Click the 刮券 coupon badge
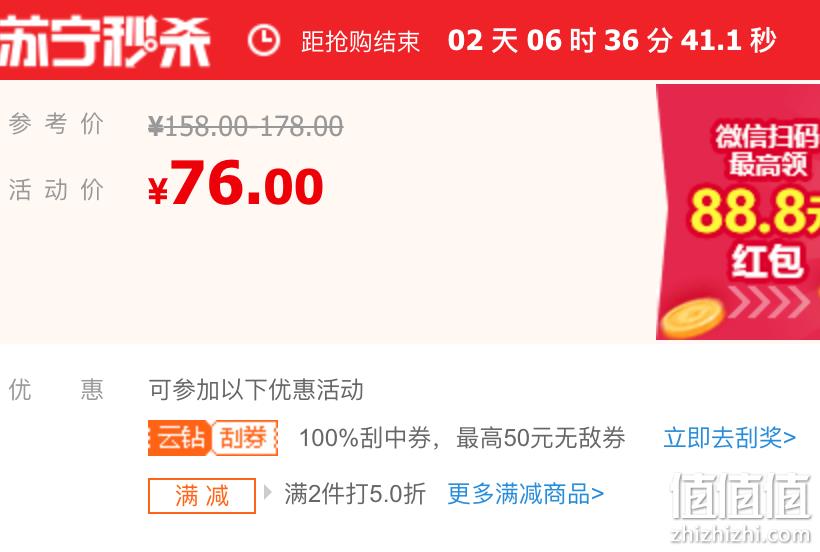This screenshot has width=820, height=552. click(x=245, y=438)
